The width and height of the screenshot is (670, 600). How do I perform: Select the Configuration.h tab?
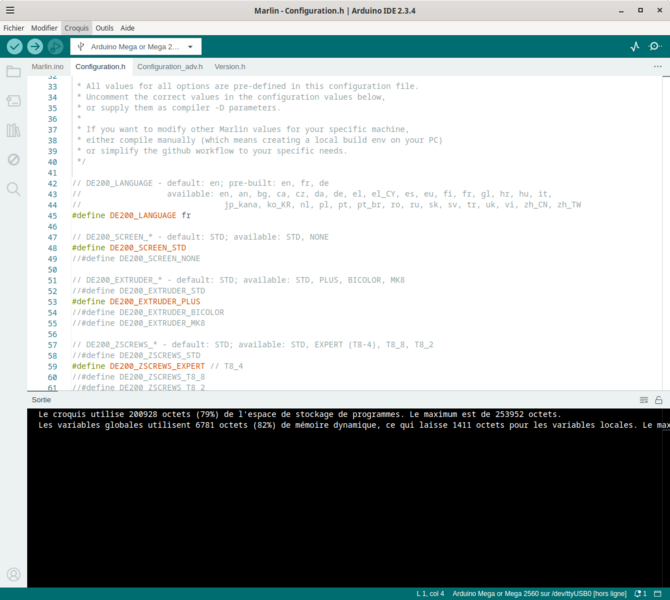[x=100, y=67]
